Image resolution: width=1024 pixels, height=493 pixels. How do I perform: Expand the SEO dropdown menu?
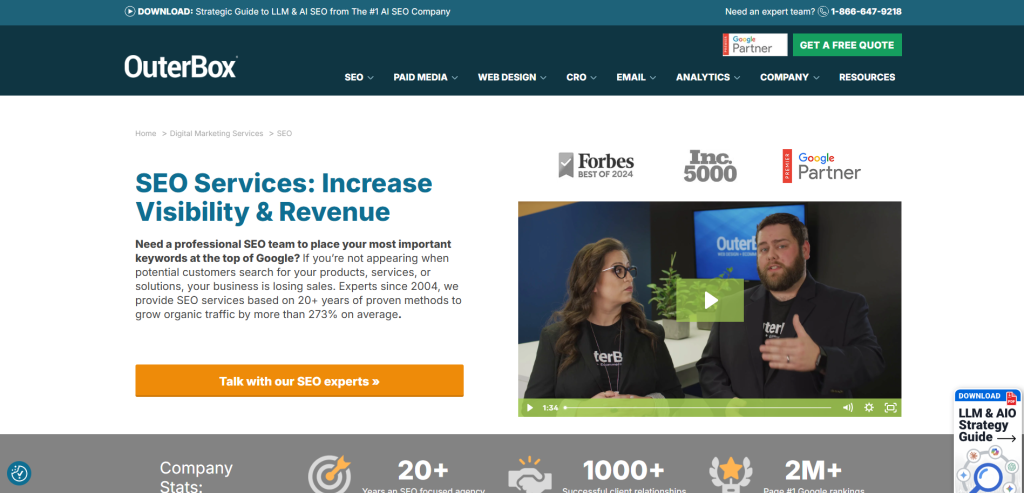358,77
